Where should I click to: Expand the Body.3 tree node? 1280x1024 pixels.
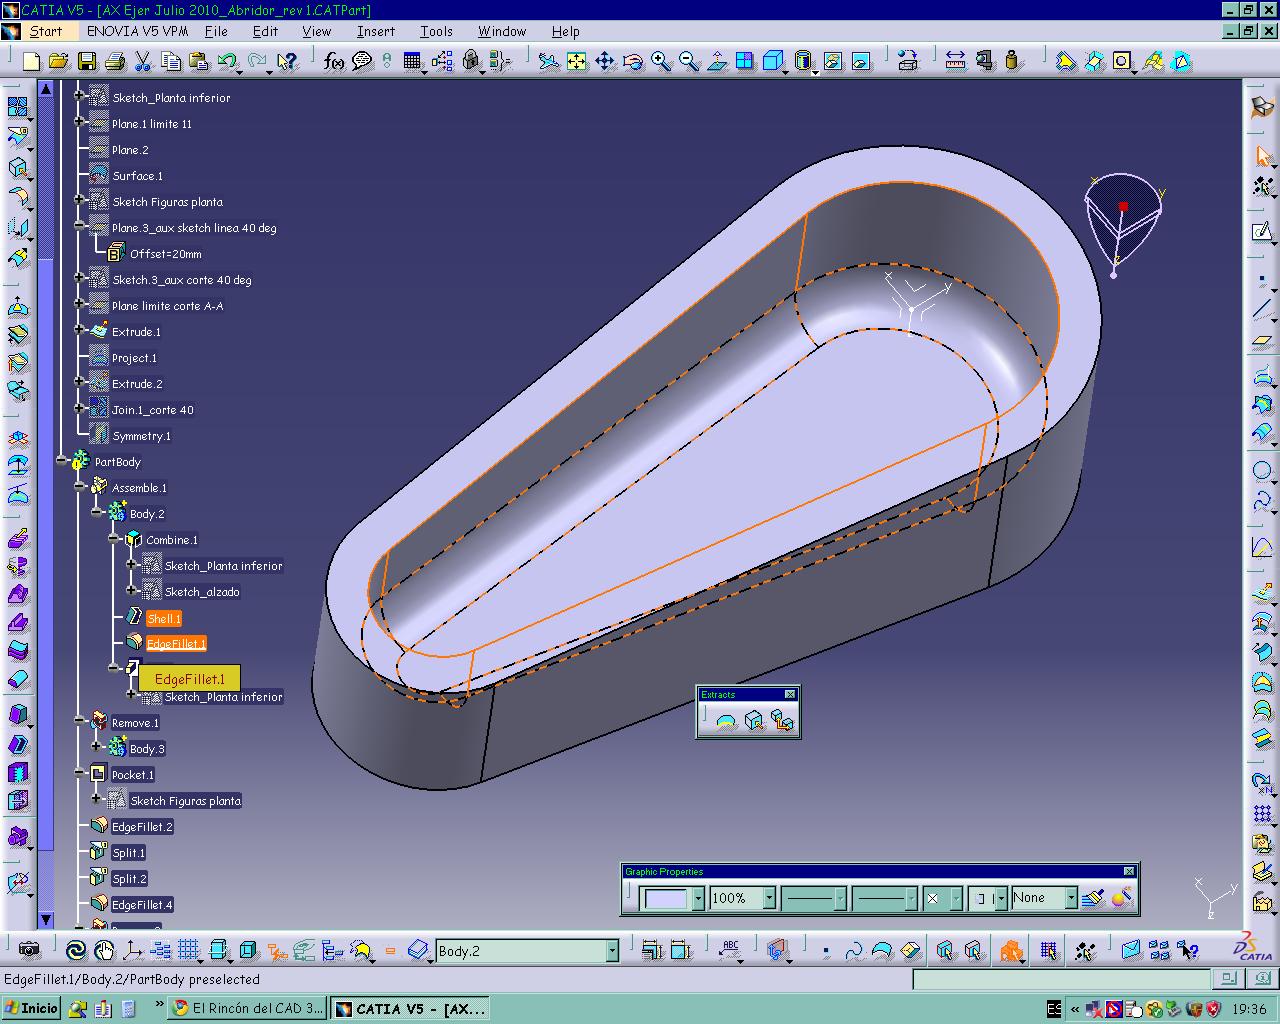97,747
